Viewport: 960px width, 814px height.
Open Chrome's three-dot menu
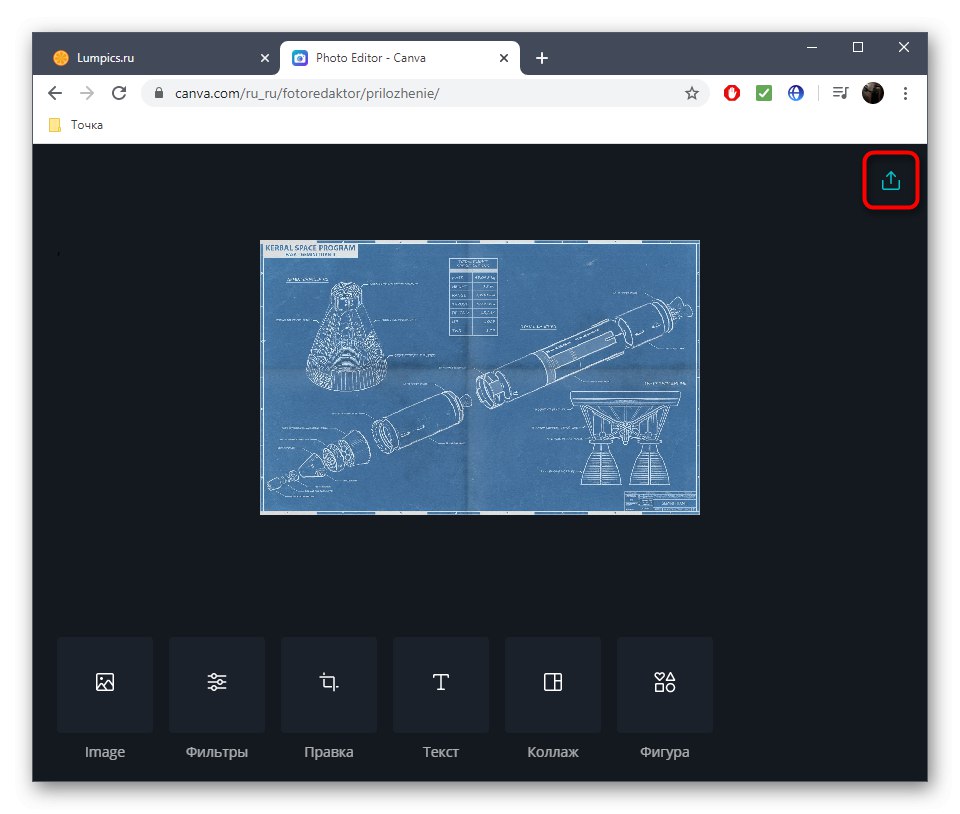click(906, 93)
